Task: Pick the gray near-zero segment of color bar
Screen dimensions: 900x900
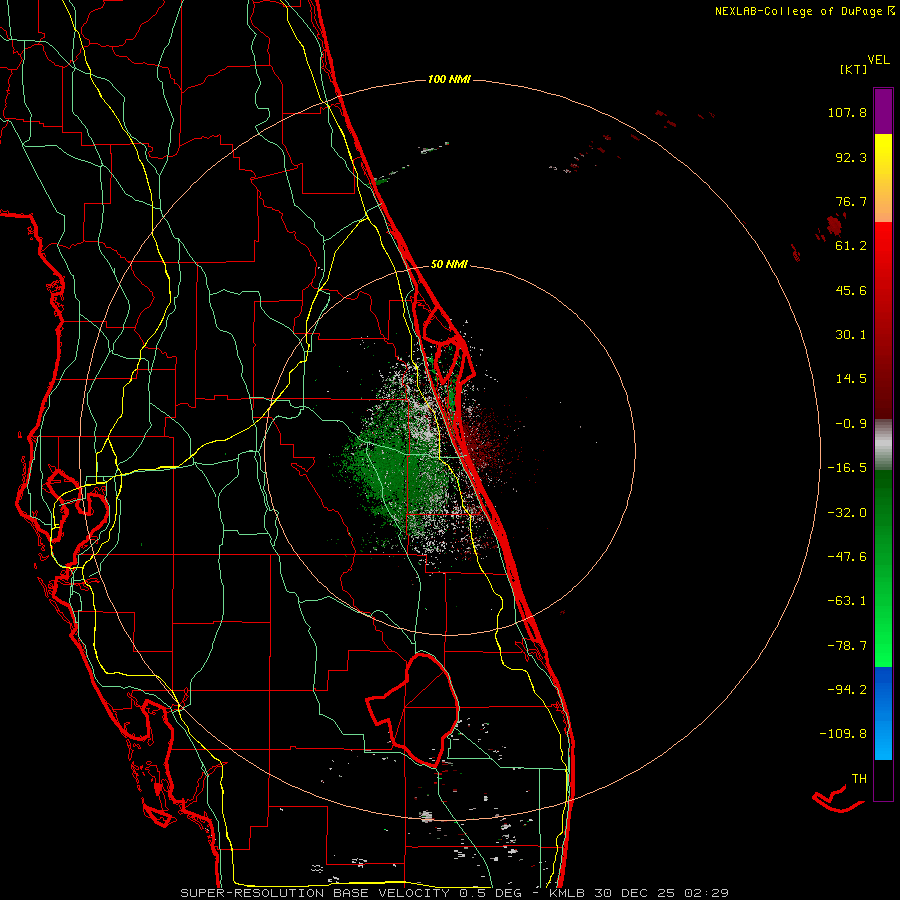Action: [x=883, y=445]
